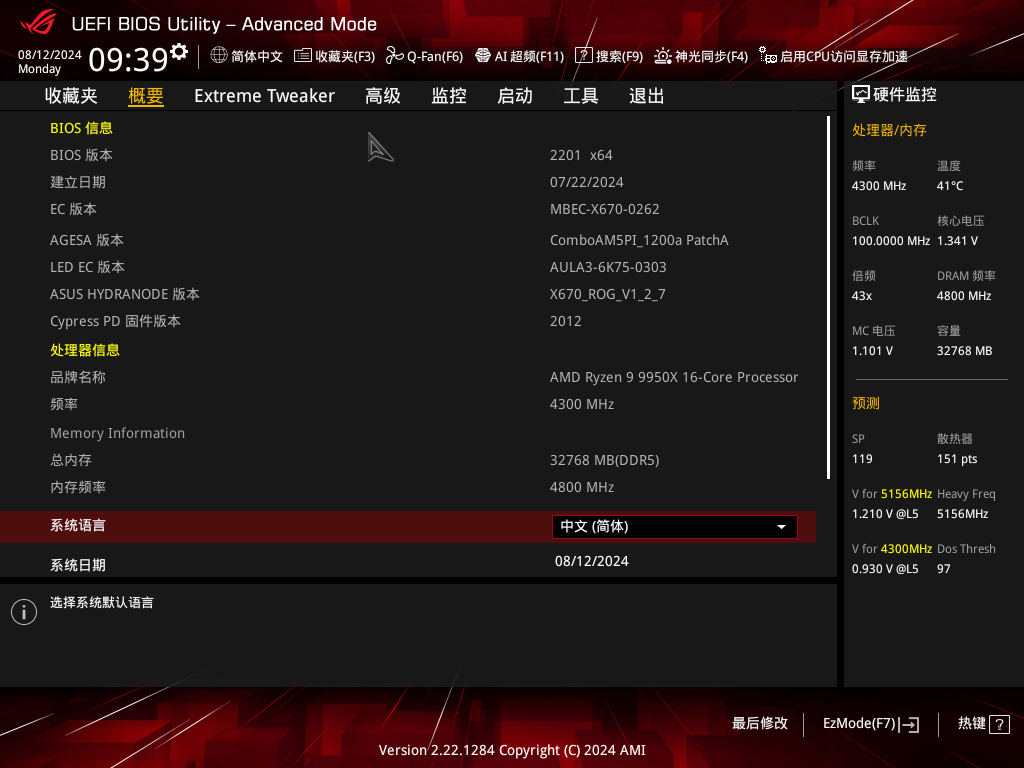Click value MBEC-X670-0262

605,209
